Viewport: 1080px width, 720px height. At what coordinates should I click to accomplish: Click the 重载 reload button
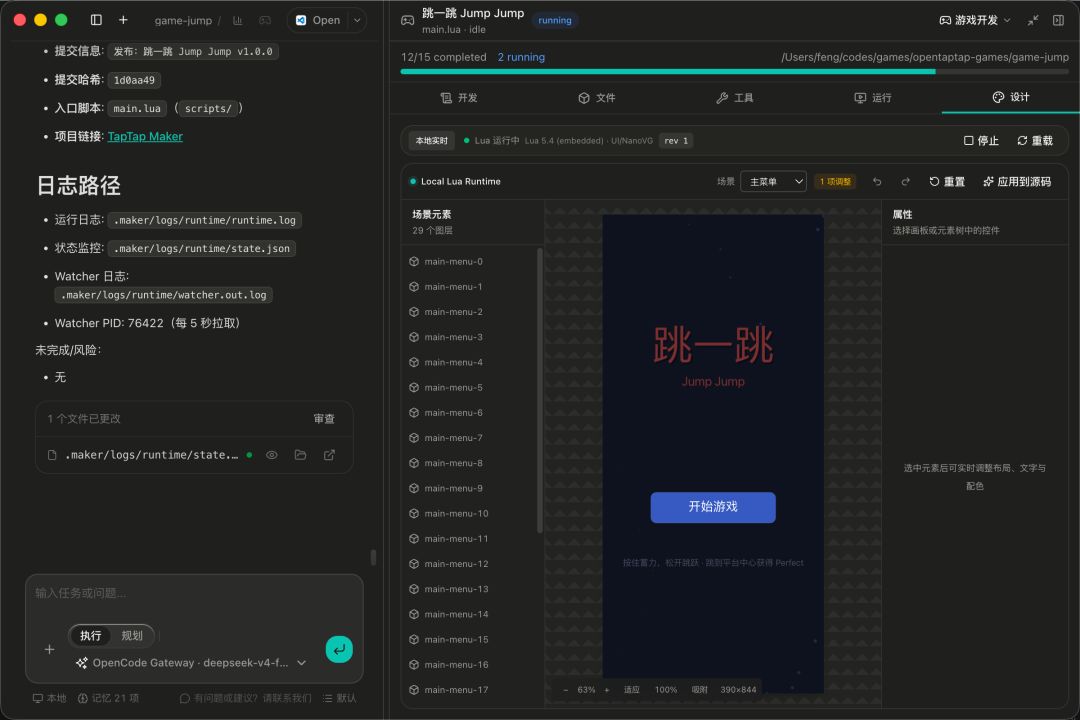pyautogui.click(x=1035, y=141)
